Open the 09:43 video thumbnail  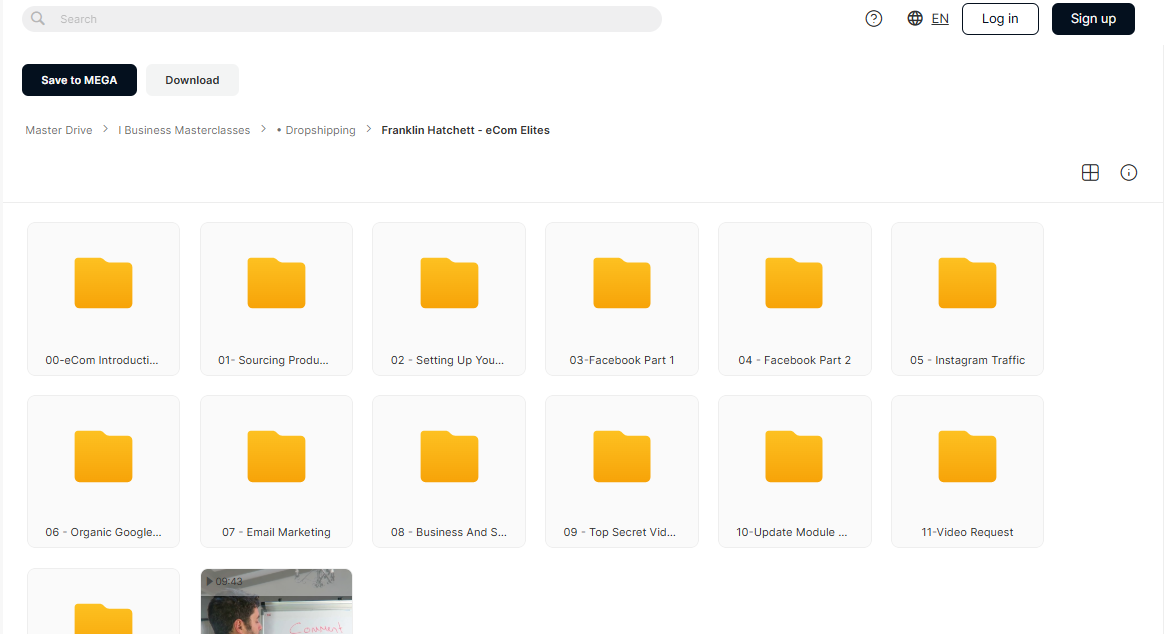pos(276,601)
